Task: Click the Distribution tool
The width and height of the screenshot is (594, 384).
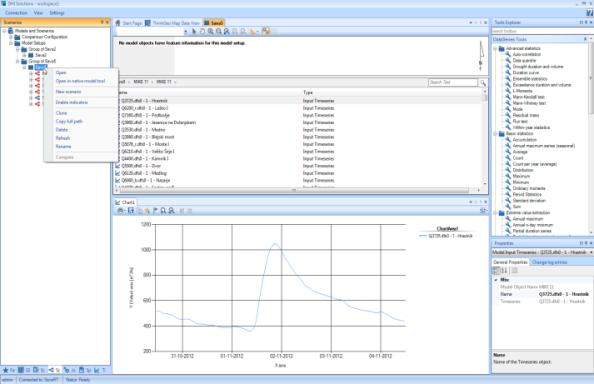Action: click(x=523, y=170)
